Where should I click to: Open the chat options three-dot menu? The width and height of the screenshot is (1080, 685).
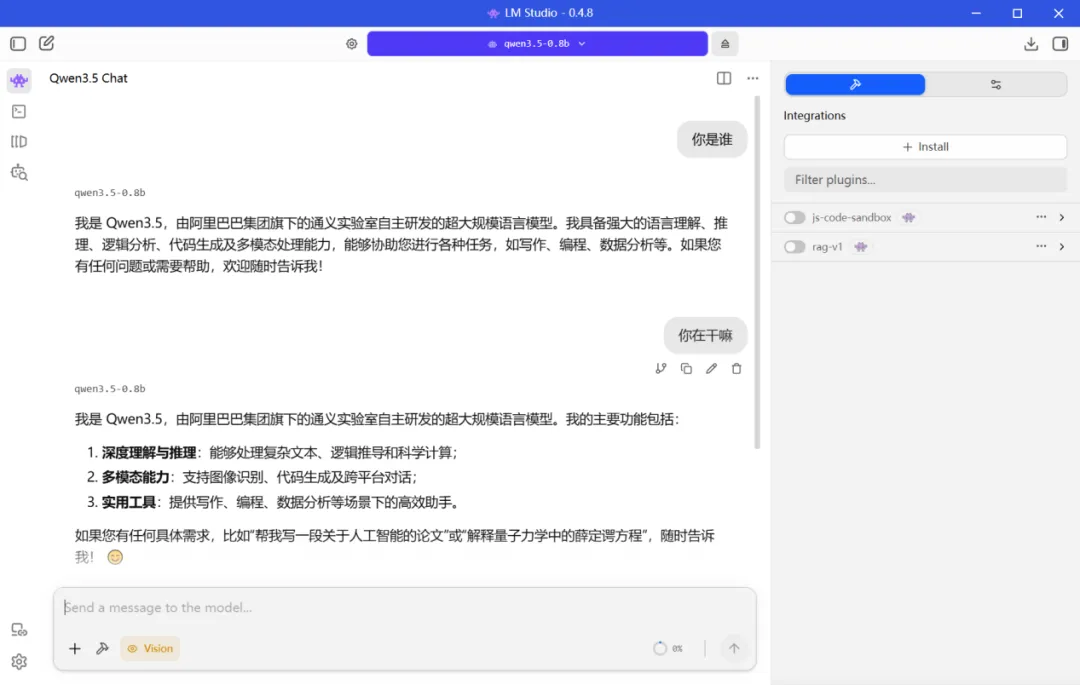click(753, 78)
